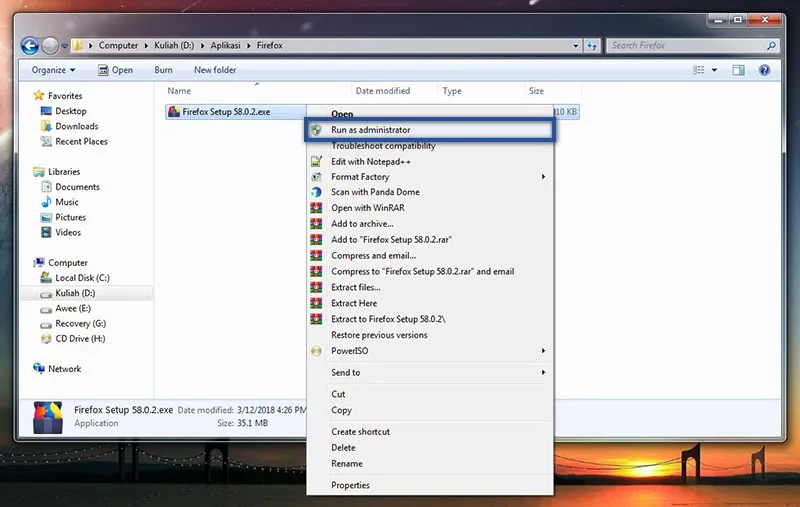800x507 pixels.
Task: Open recent pages dropdown beside navigation arrows
Action: [x=64, y=46]
